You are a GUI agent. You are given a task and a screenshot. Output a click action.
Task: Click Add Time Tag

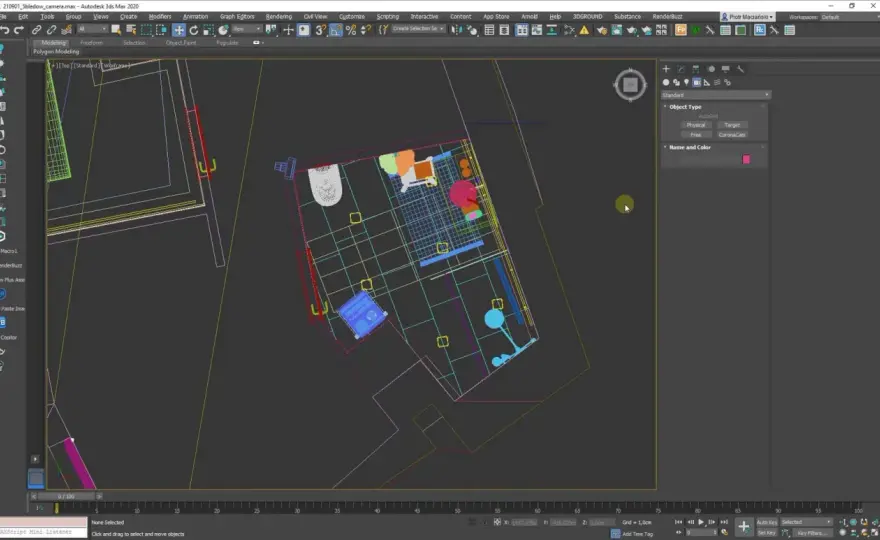point(638,534)
